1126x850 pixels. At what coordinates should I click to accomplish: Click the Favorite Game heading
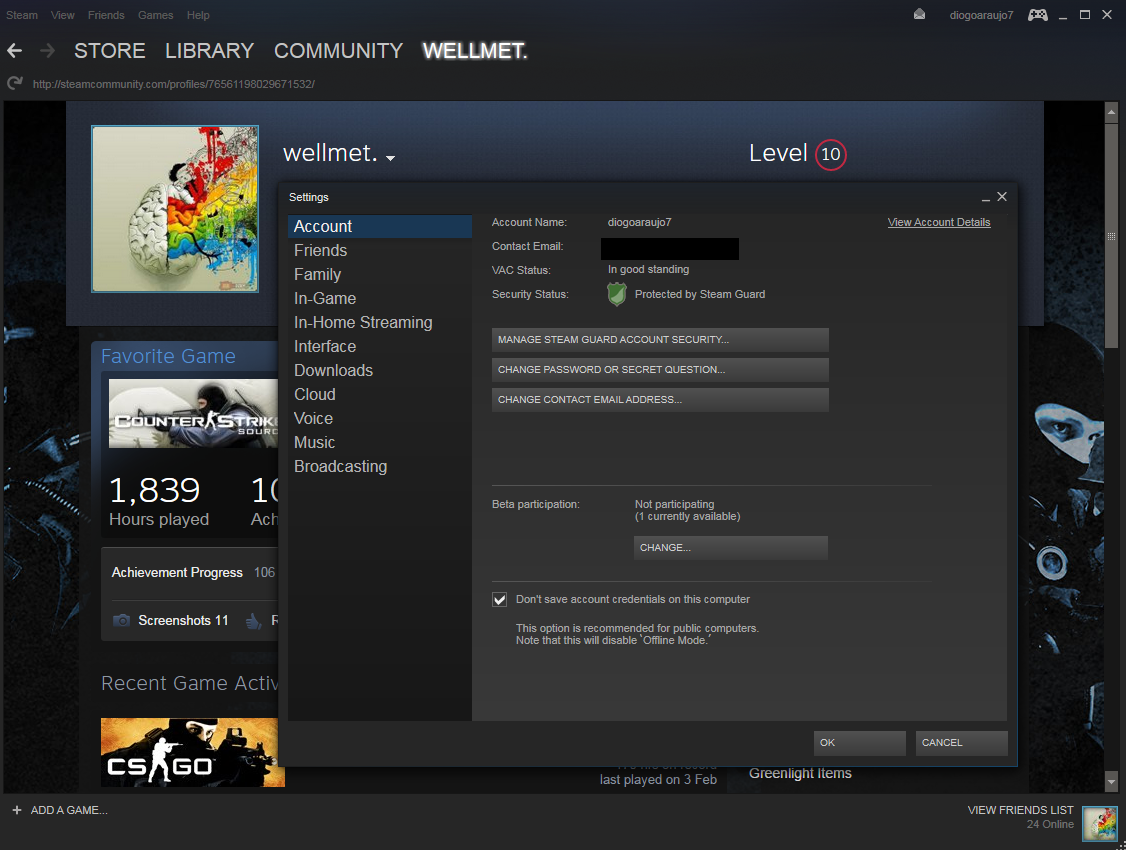tap(168, 356)
